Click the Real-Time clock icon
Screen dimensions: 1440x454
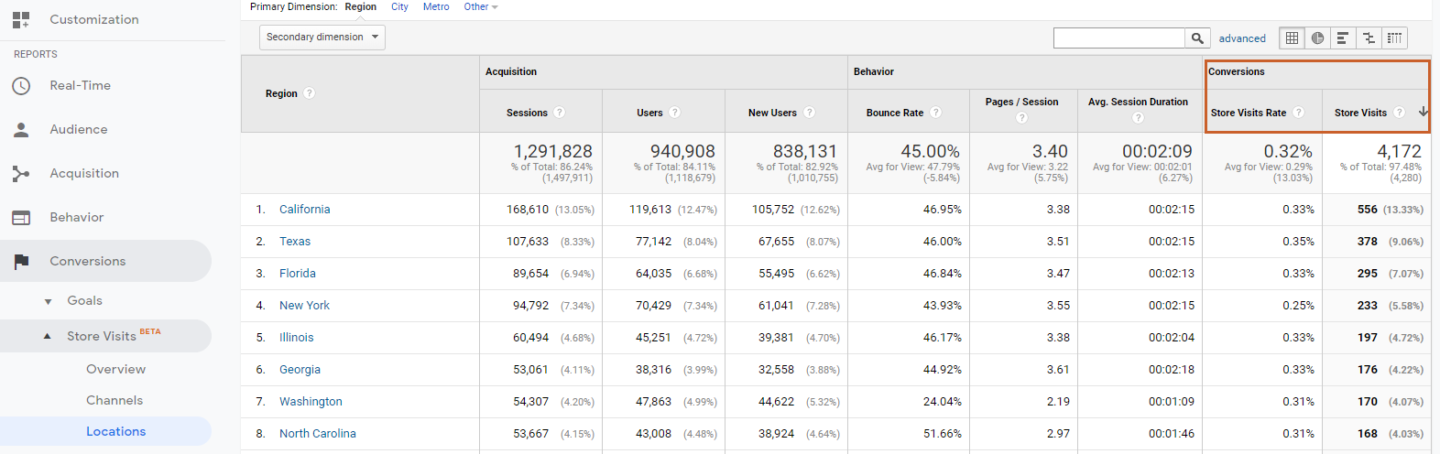point(21,86)
